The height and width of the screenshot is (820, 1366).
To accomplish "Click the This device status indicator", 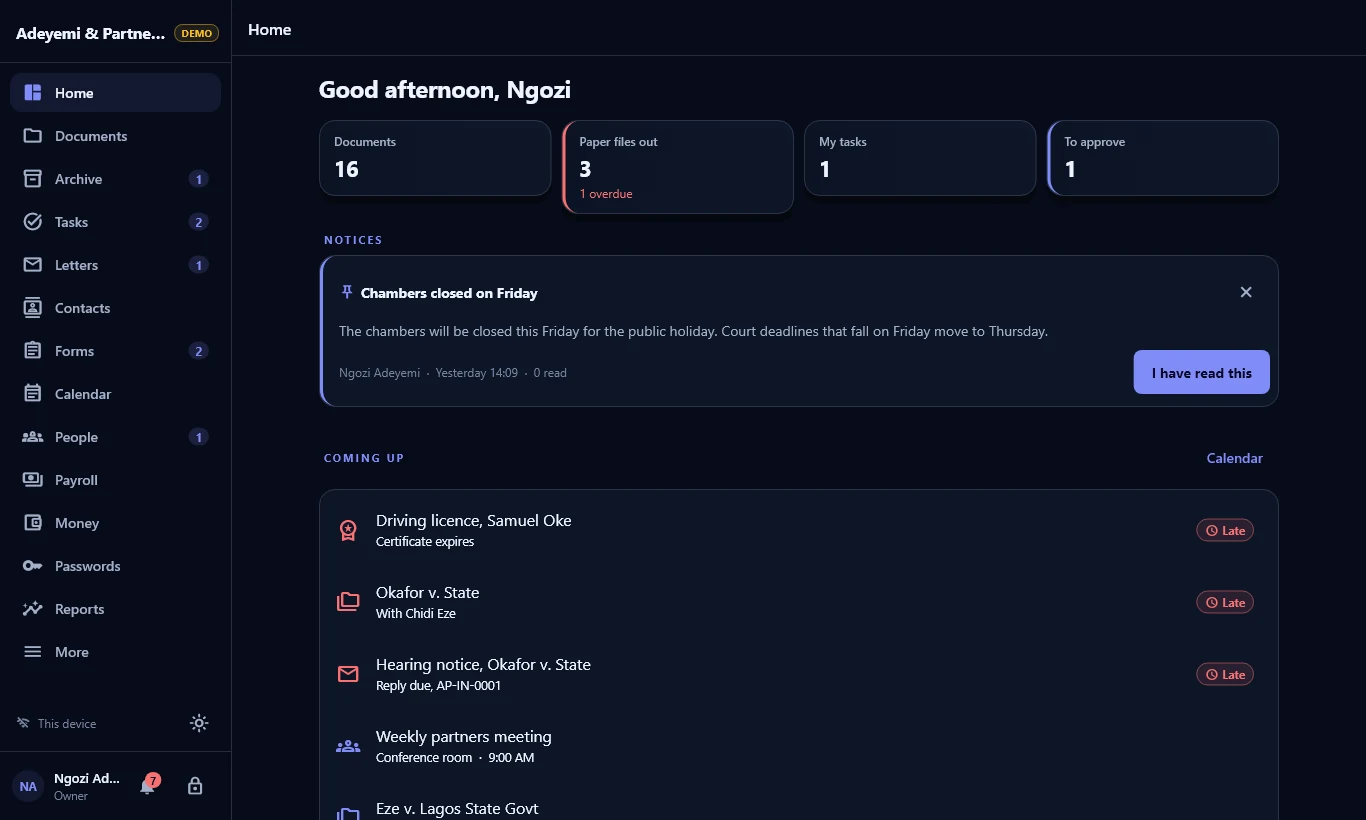I will [x=57, y=723].
